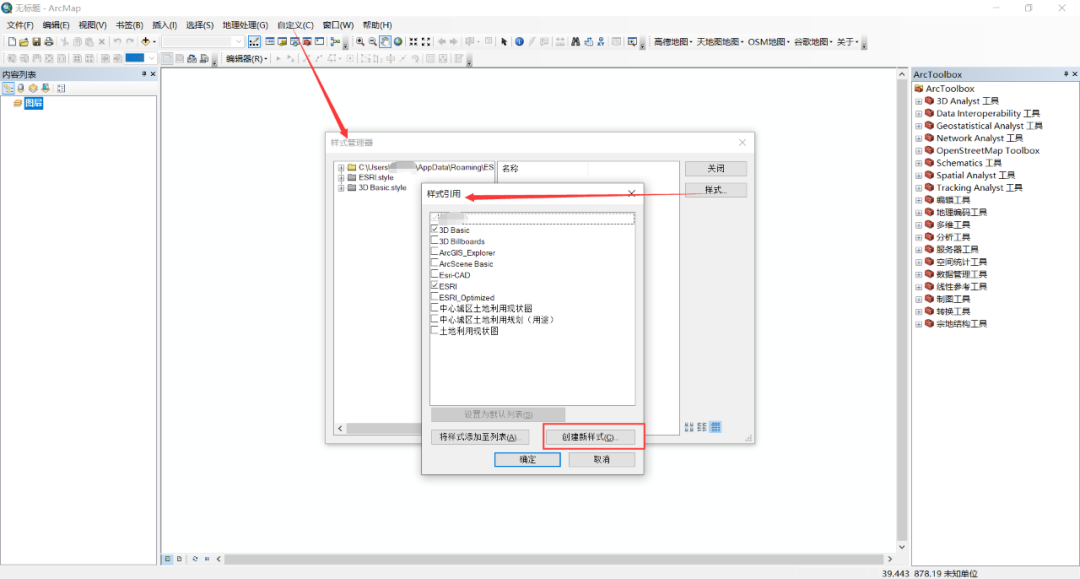Expand 数据管理工具 toolbox

tap(918, 275)
